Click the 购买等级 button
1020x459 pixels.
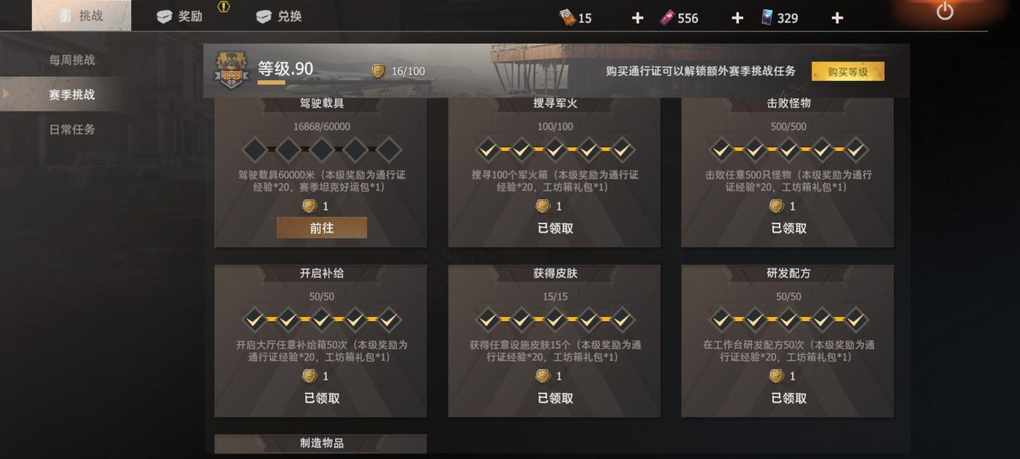click(x=848, y=72)
